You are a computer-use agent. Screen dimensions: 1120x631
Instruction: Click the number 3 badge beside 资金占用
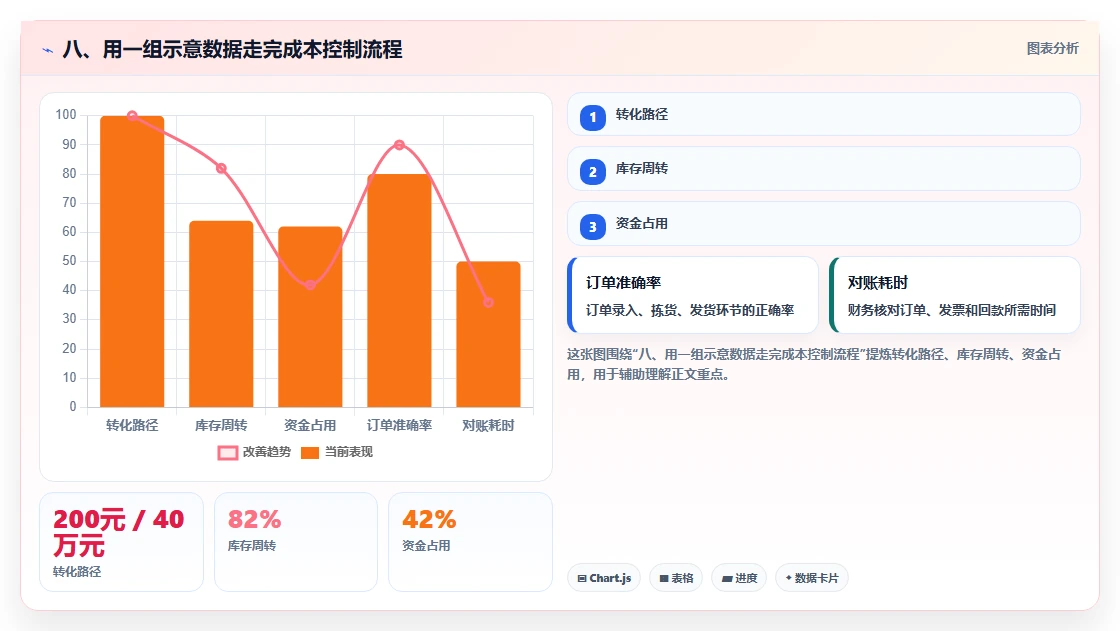(x=592, y=227)
